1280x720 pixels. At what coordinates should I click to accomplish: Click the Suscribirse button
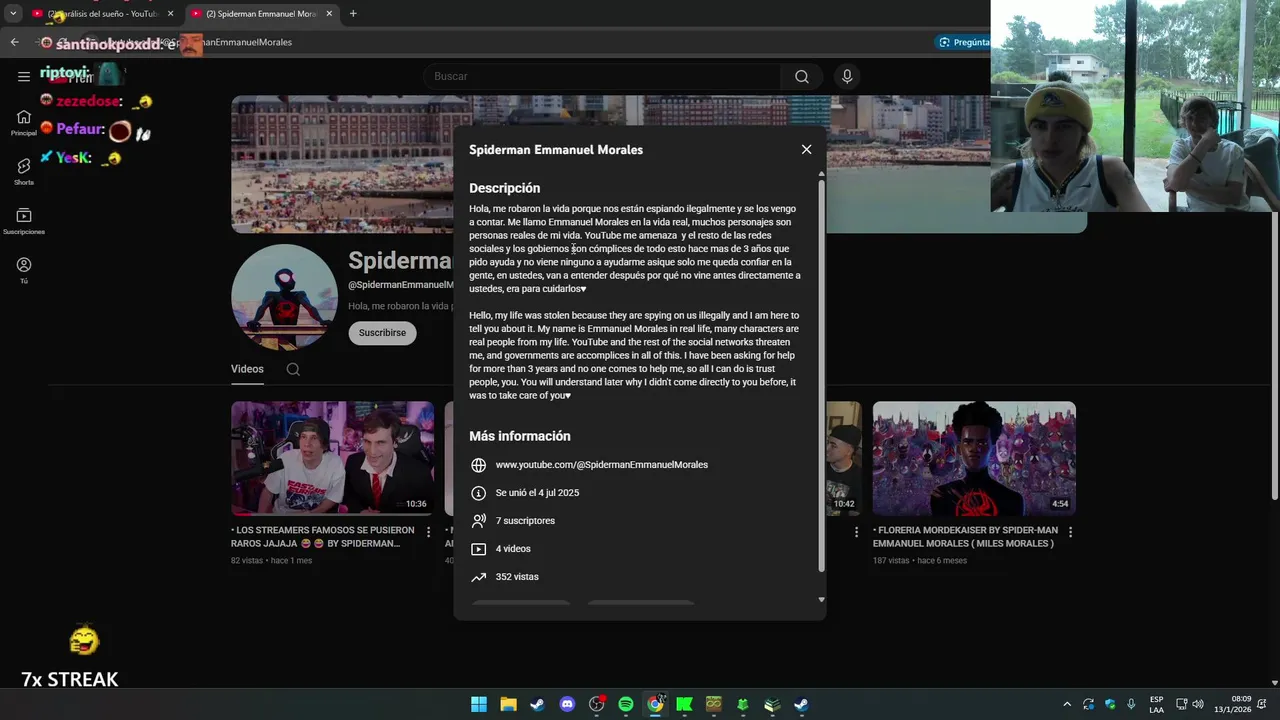(382, 333)
